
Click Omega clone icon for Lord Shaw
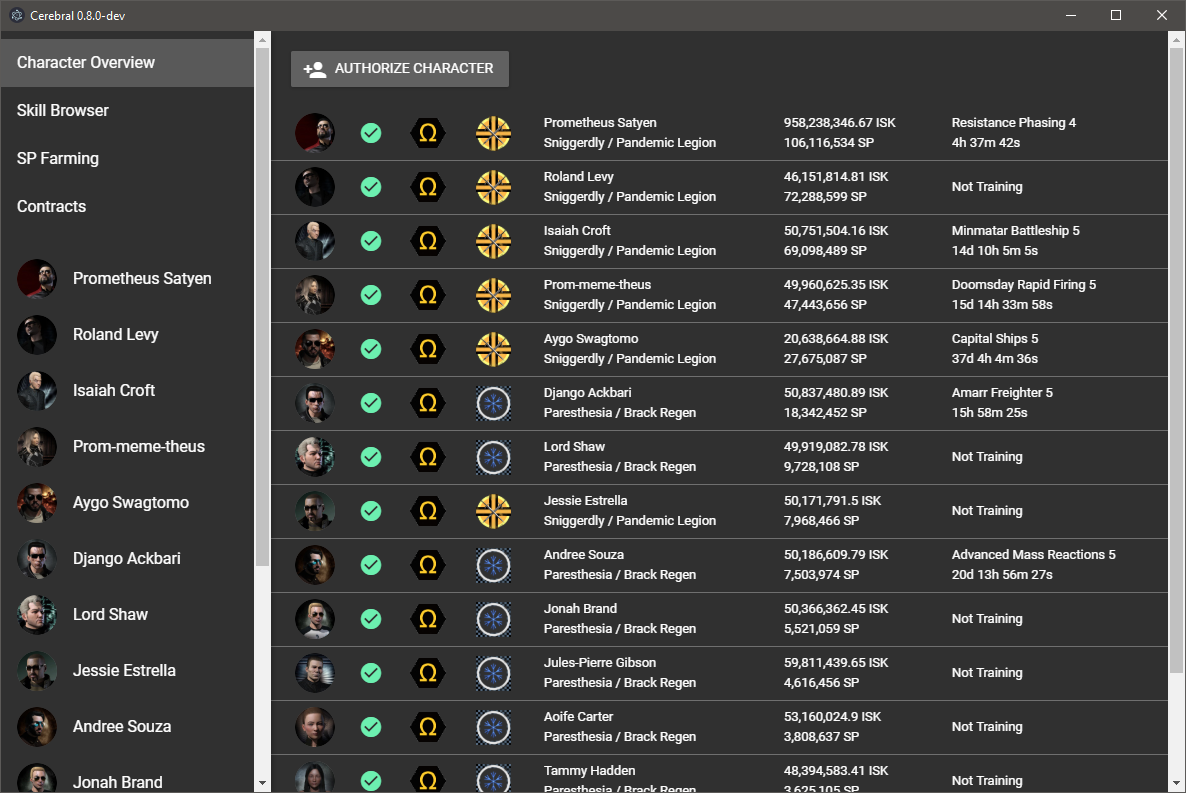[x=427, y=457]
